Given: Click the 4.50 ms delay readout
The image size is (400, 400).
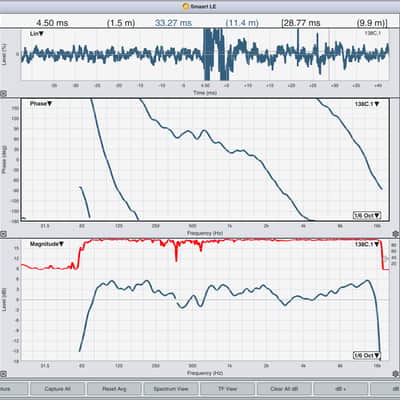Looking at the screenshot, I should [52, 23].
